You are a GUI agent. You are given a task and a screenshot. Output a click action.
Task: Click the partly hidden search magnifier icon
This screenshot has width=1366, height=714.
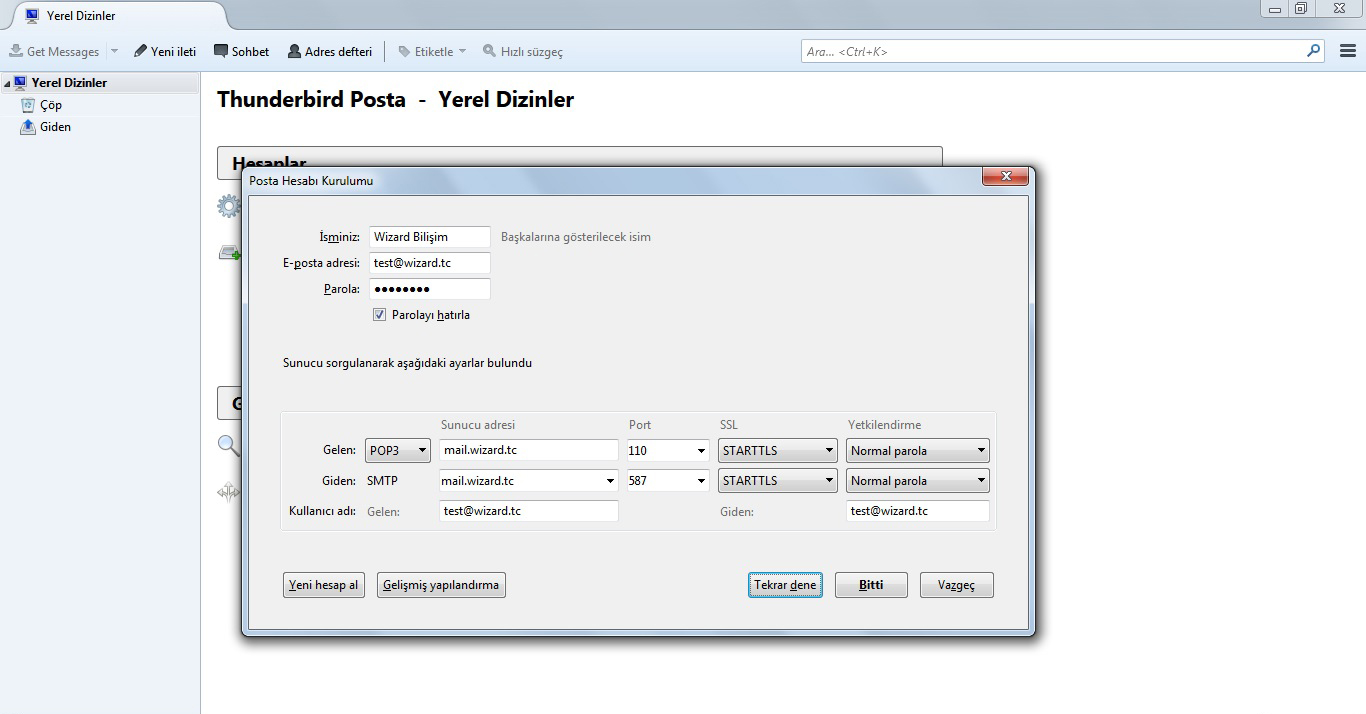click(x=229, y=445)
